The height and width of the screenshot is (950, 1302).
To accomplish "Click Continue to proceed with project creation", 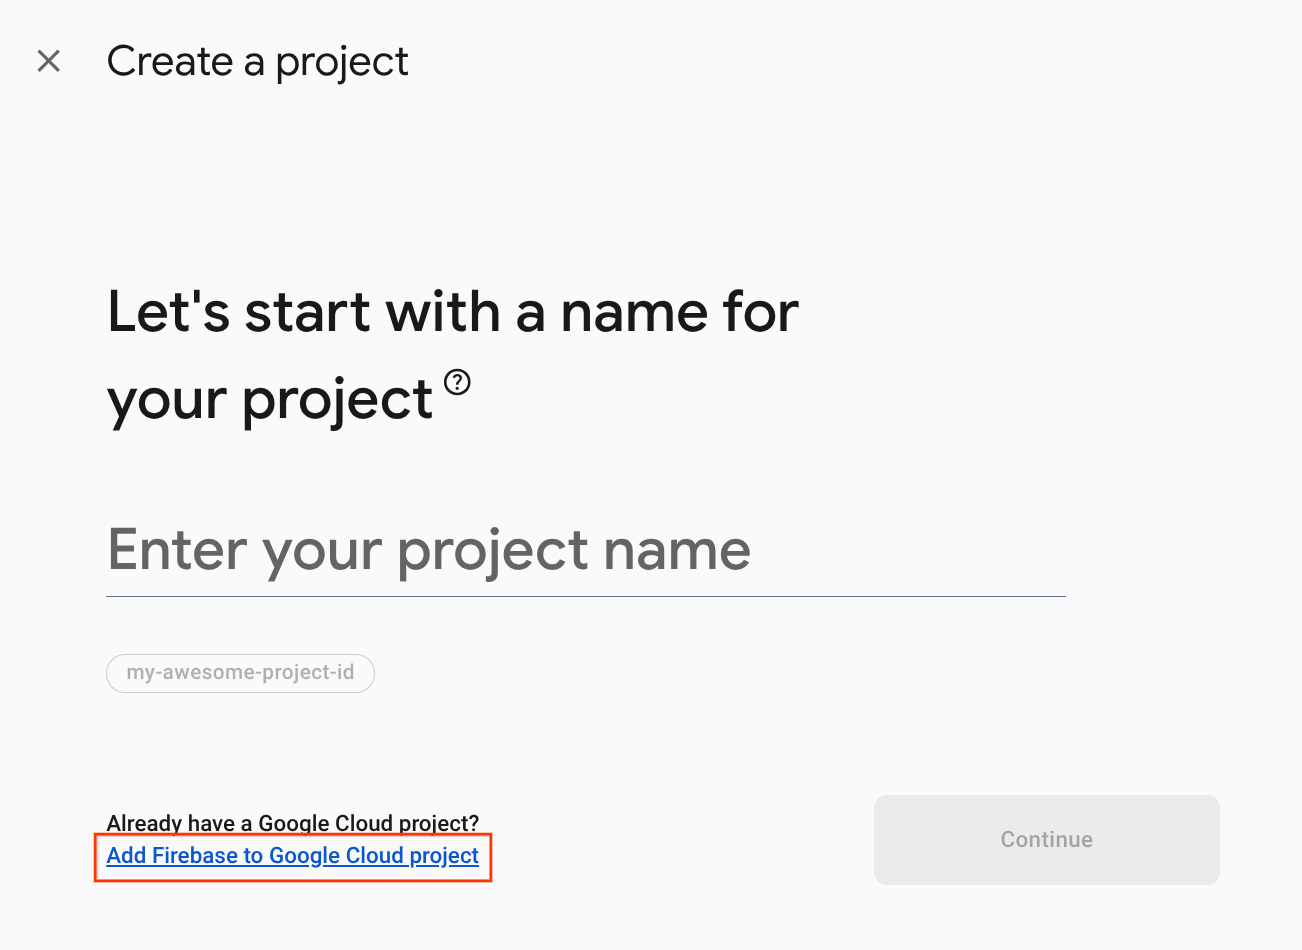I will tap(1046, 840).
